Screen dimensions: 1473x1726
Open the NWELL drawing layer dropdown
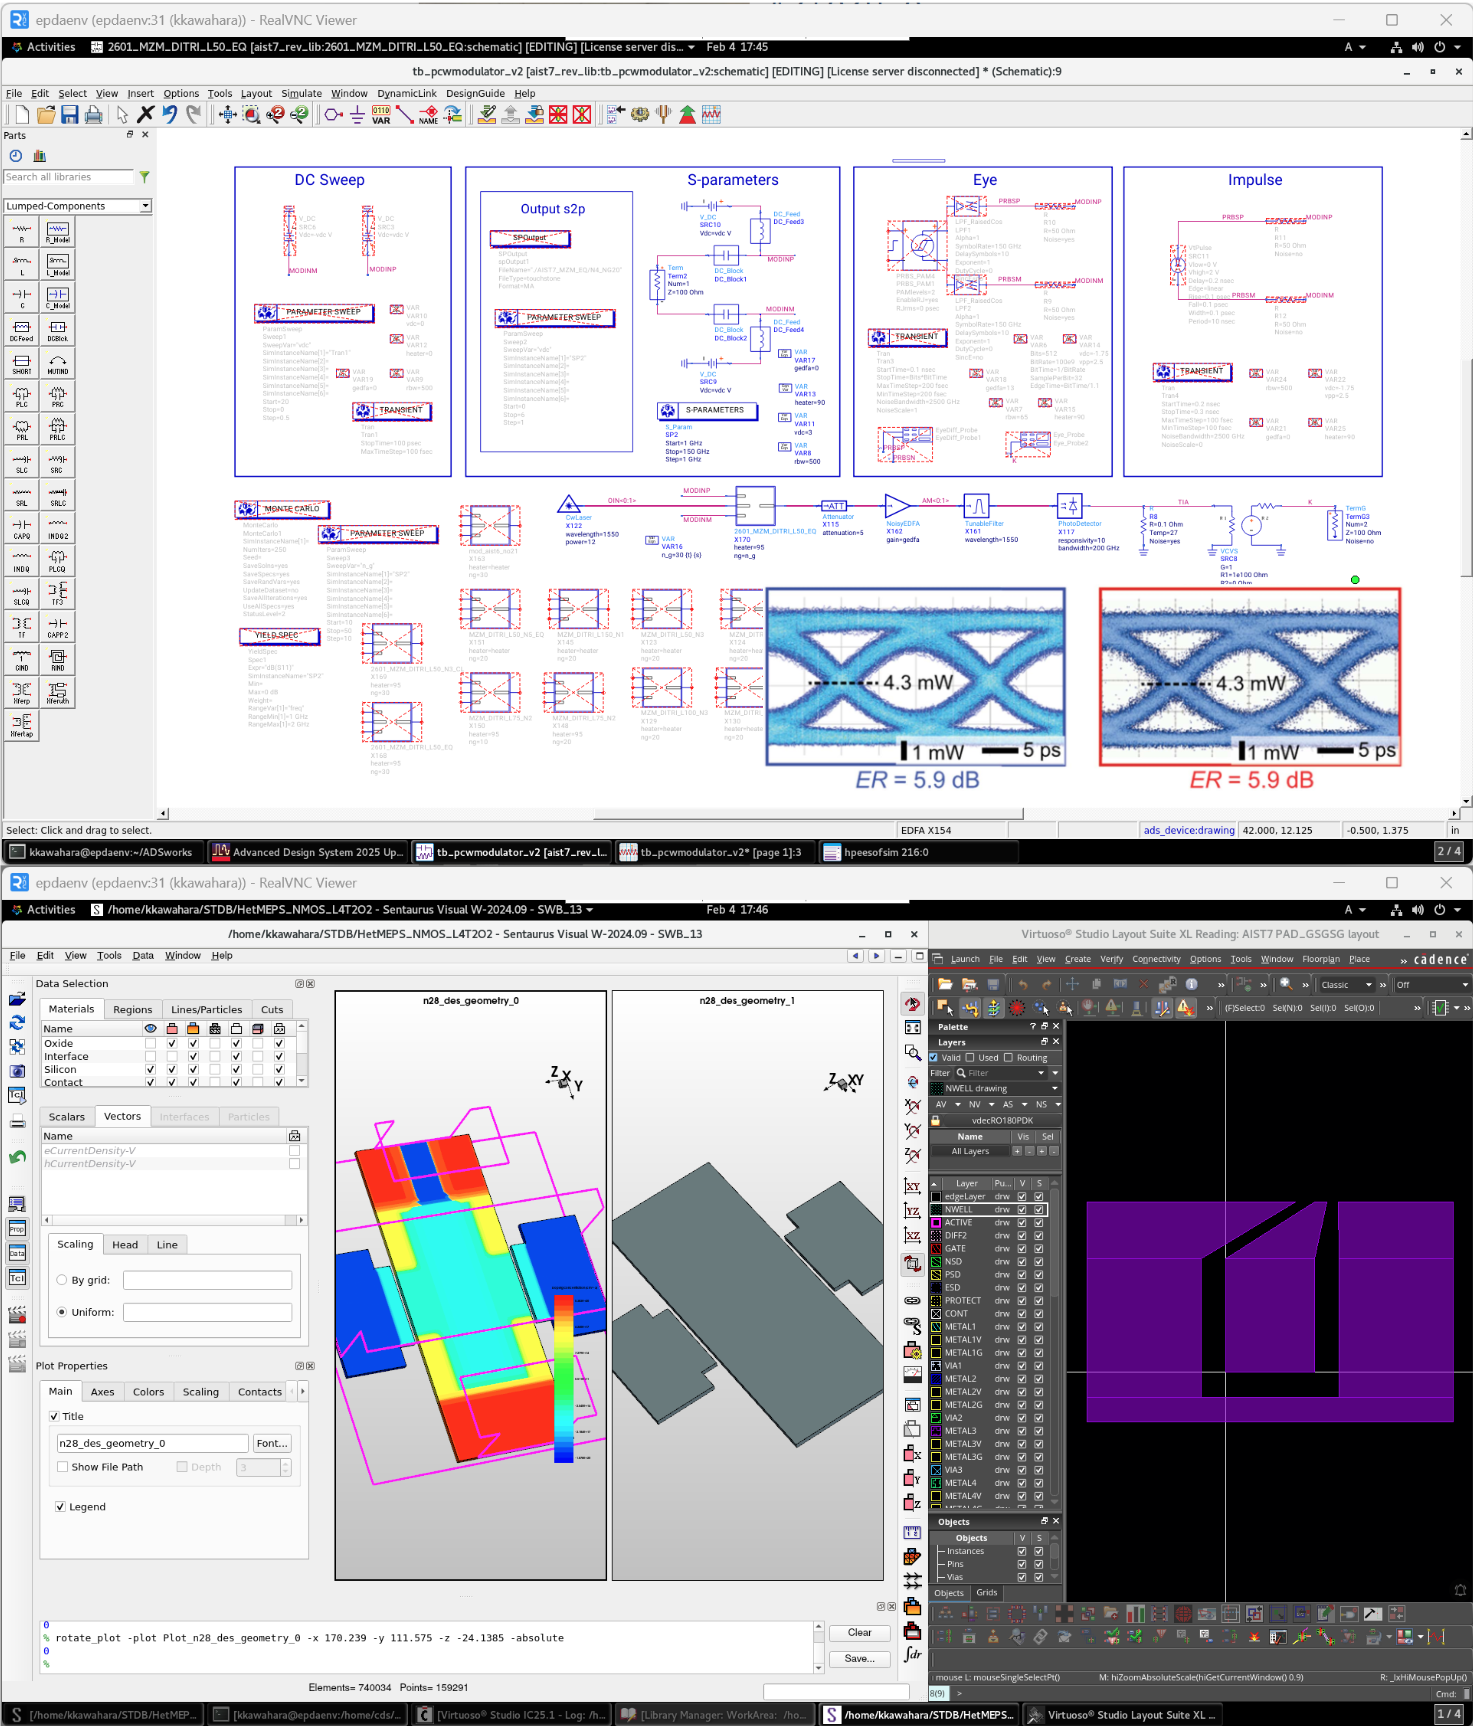1054,1089
